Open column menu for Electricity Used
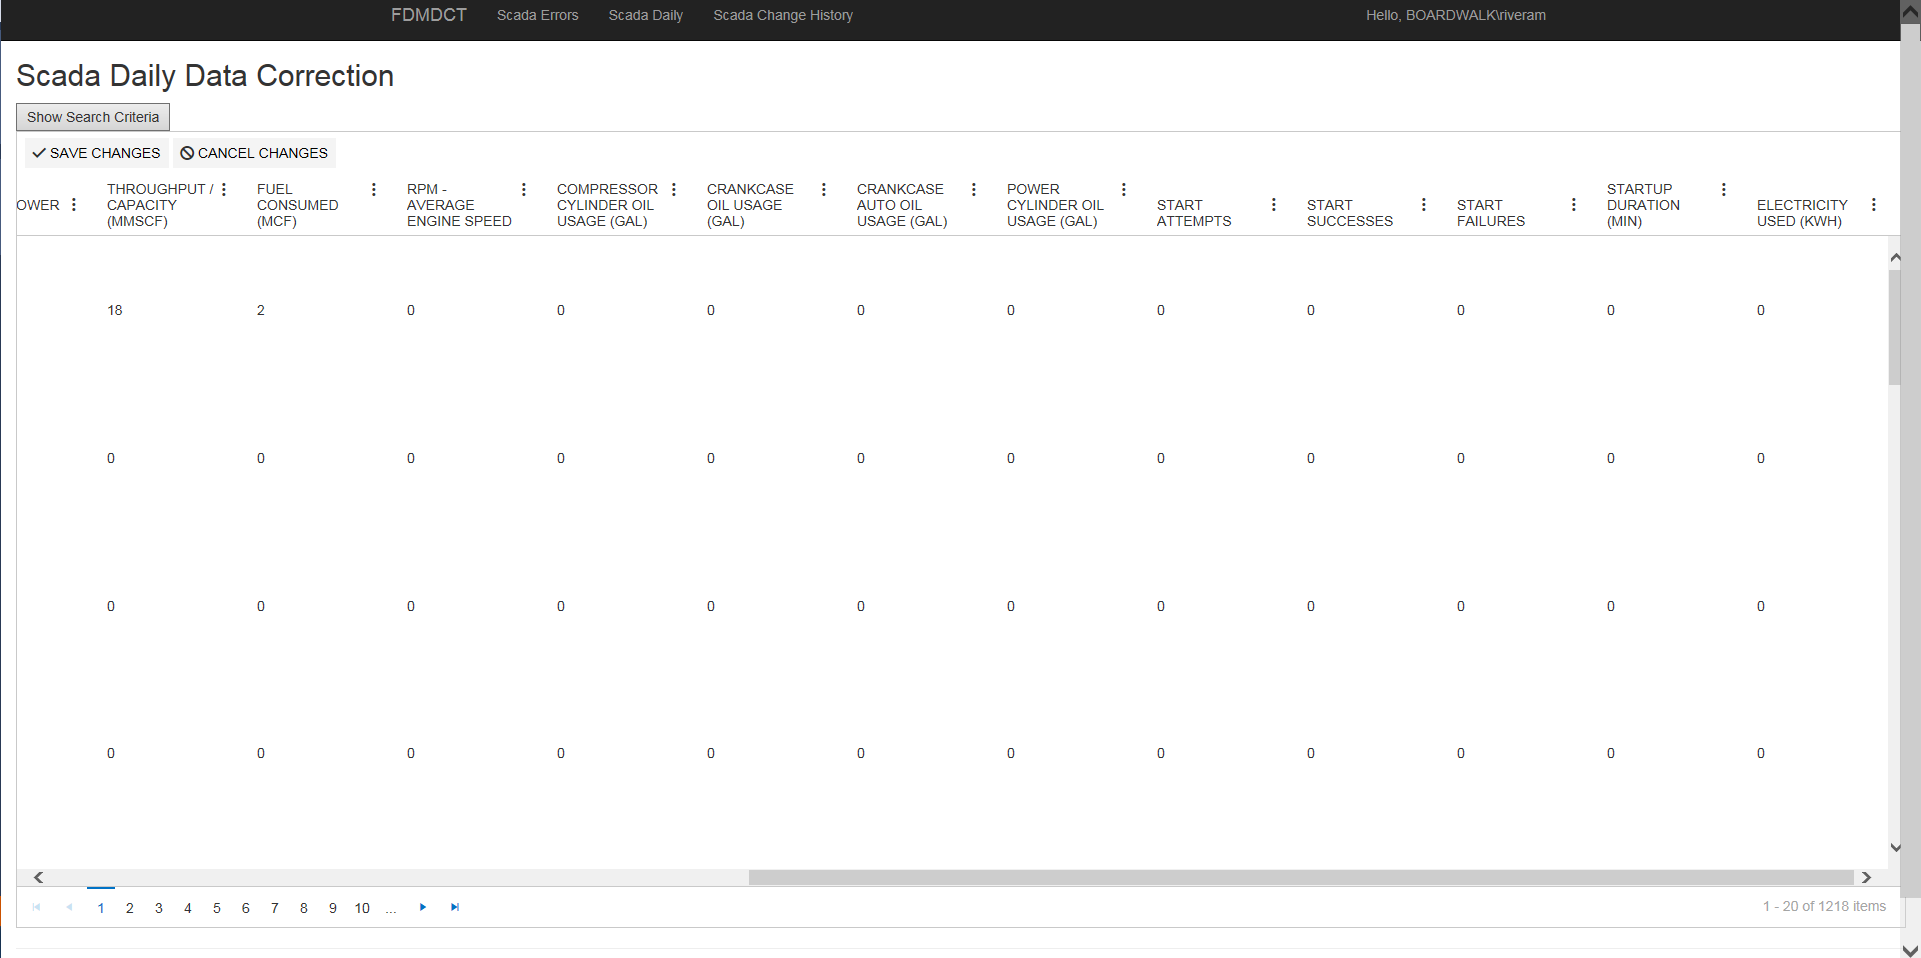1921x958 pixels. pos(1874,205)
